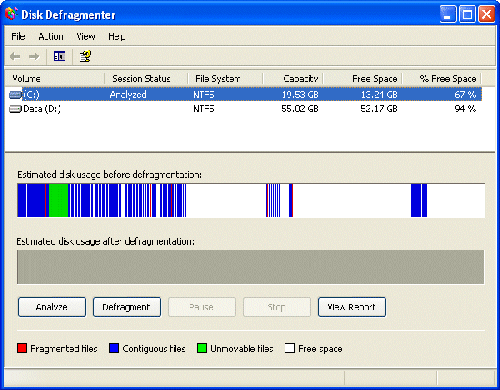This screenshot has width=500, height=390.
Task: Open the Action menu
Action: pos(51,36)
